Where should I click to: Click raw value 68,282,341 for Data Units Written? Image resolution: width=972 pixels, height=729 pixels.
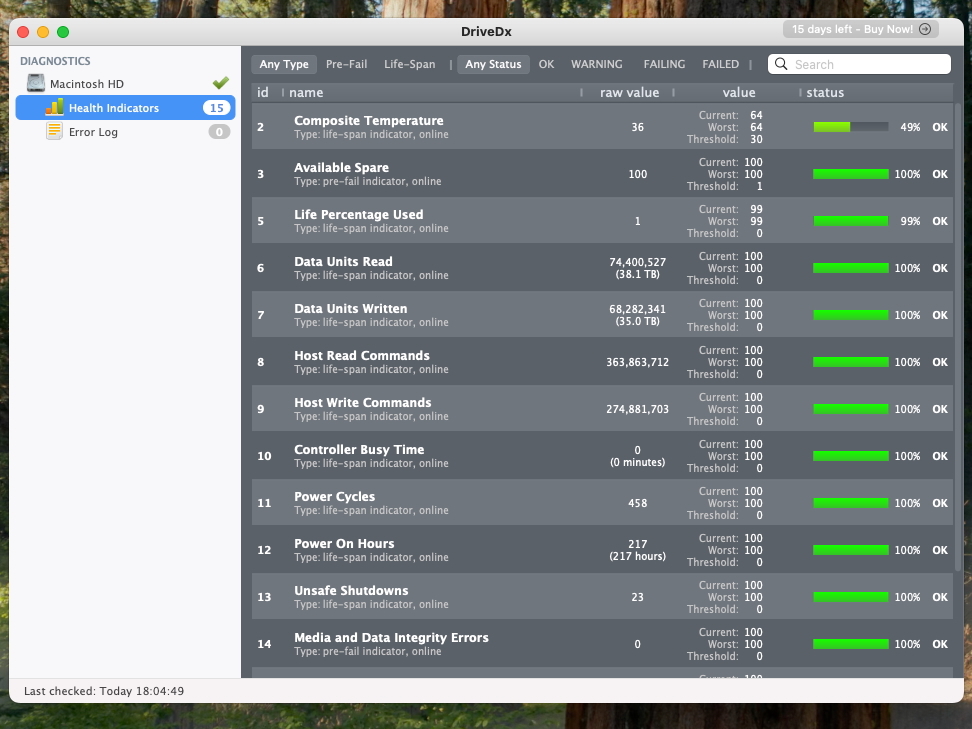(x=637, y=309)
